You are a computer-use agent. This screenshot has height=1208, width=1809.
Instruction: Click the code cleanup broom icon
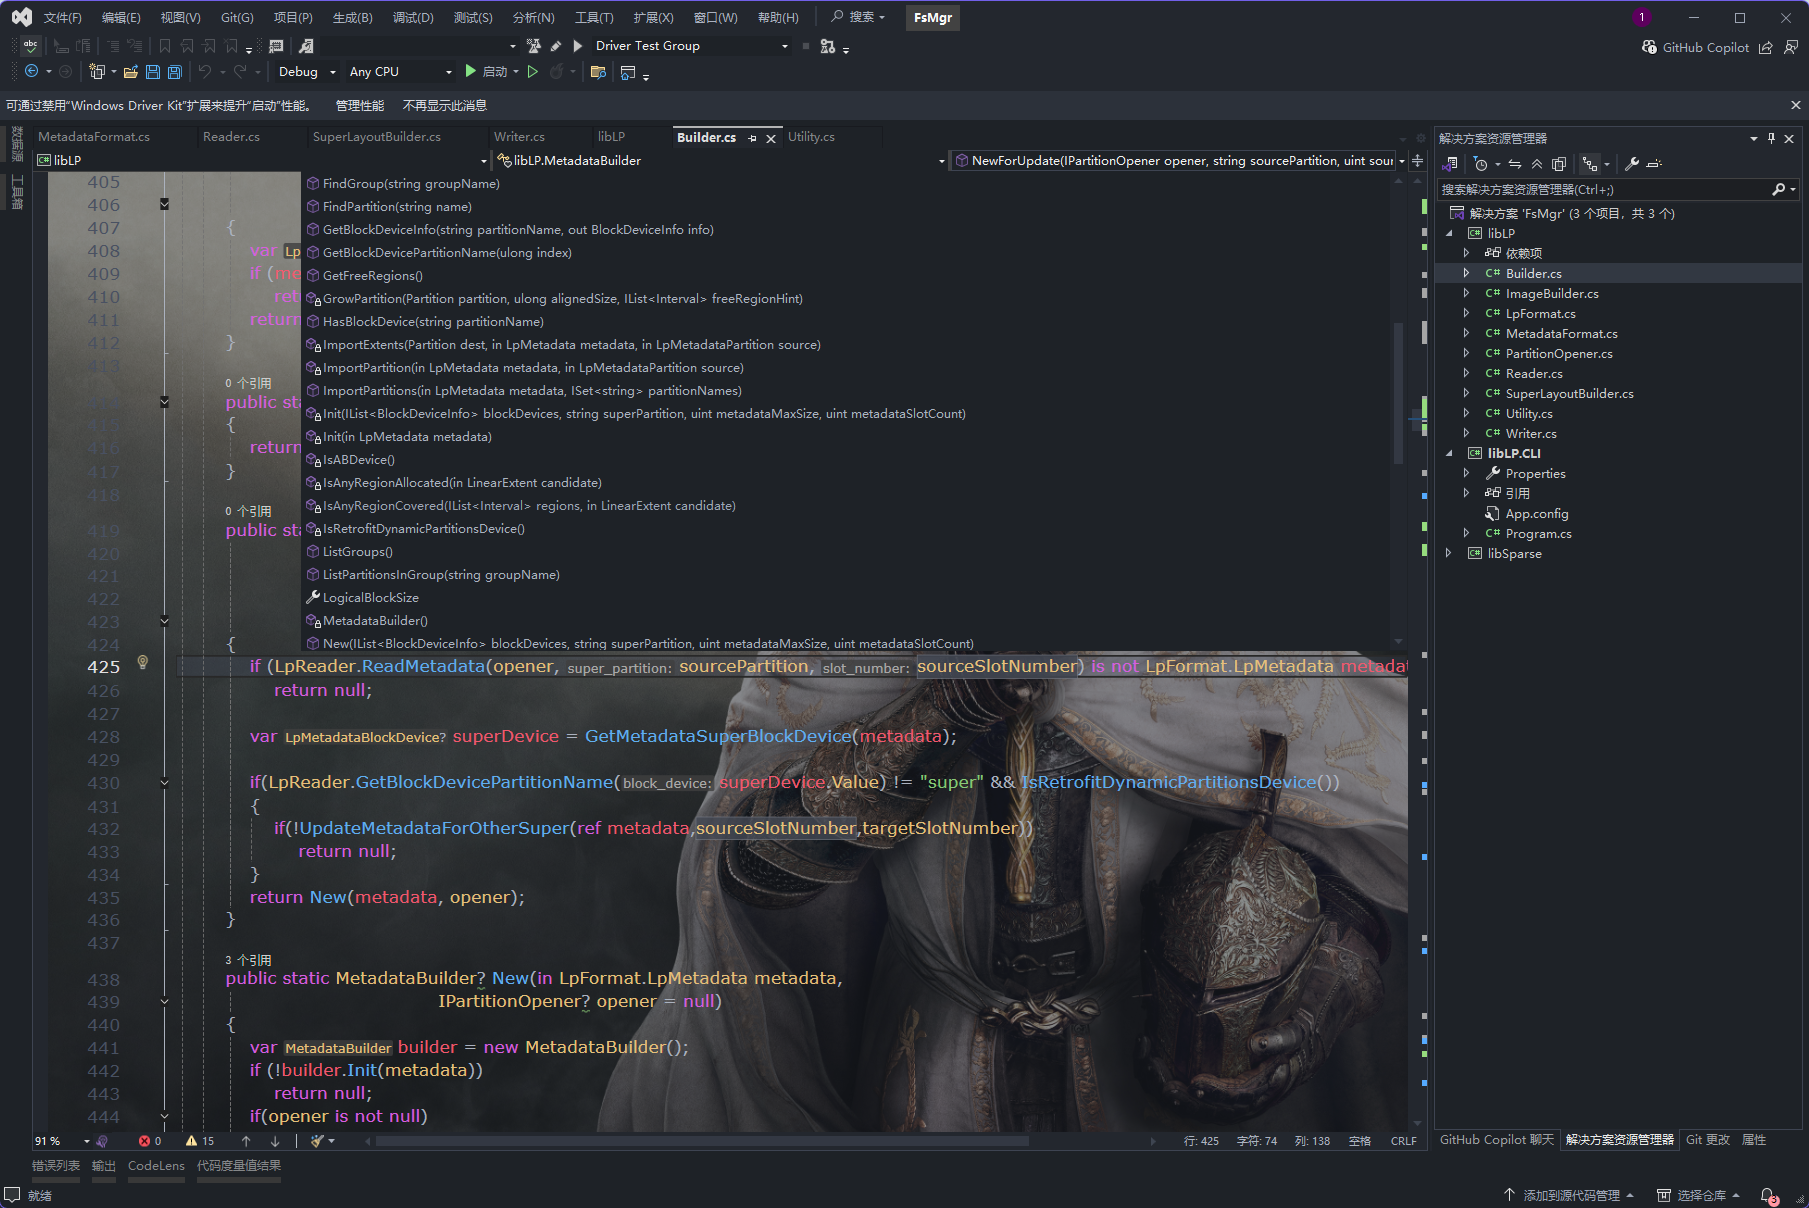318,1141
